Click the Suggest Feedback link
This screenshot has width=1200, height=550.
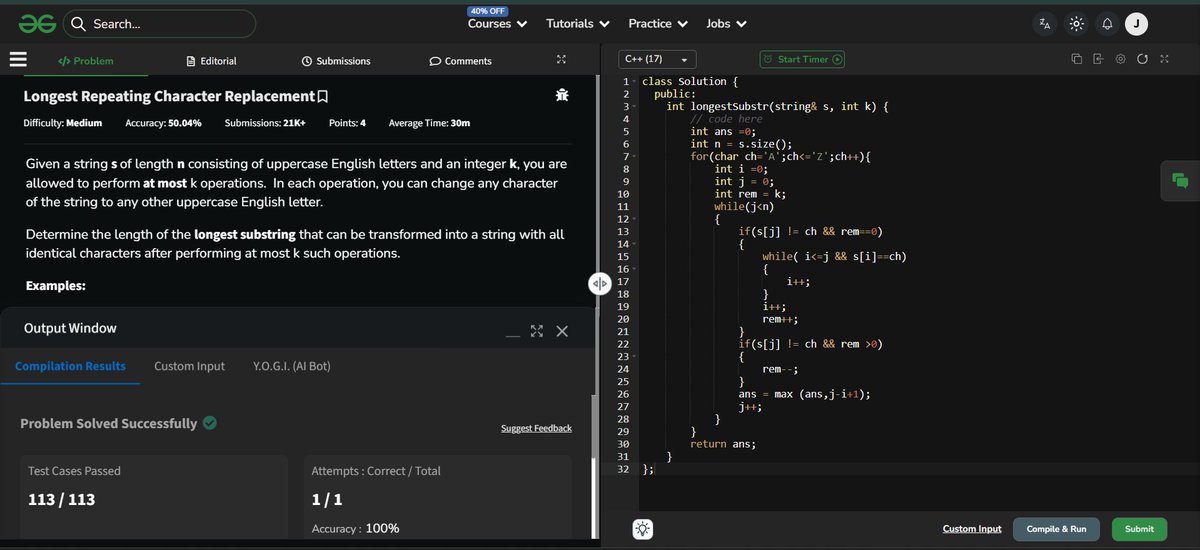pyautogui.click(x=536, y=428)
